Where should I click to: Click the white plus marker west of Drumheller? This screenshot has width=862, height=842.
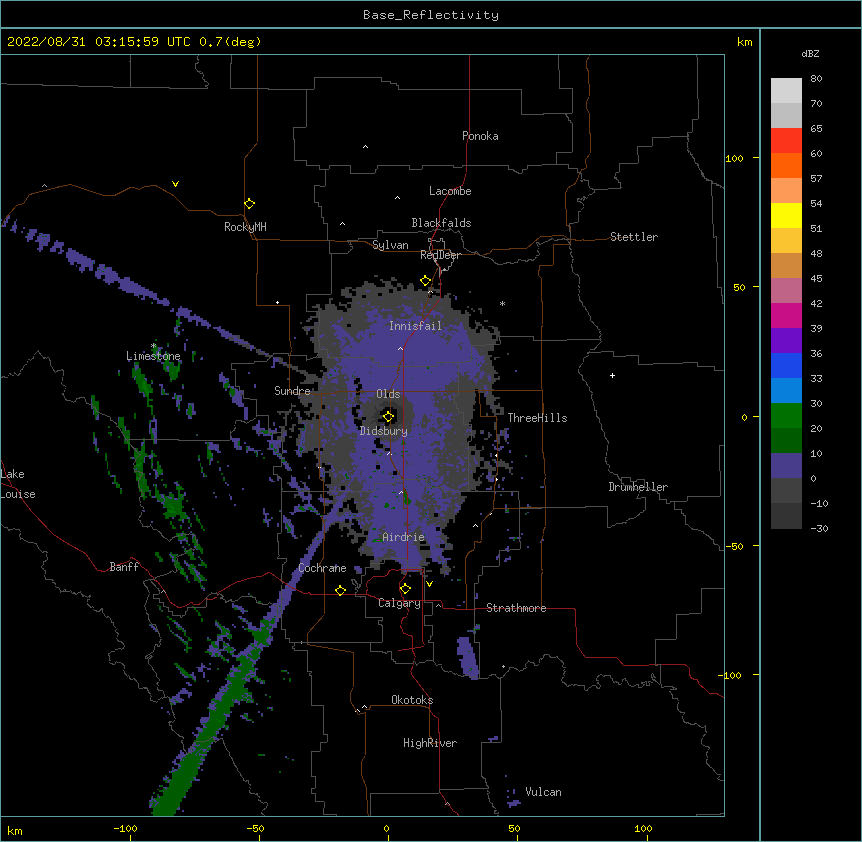612,375
